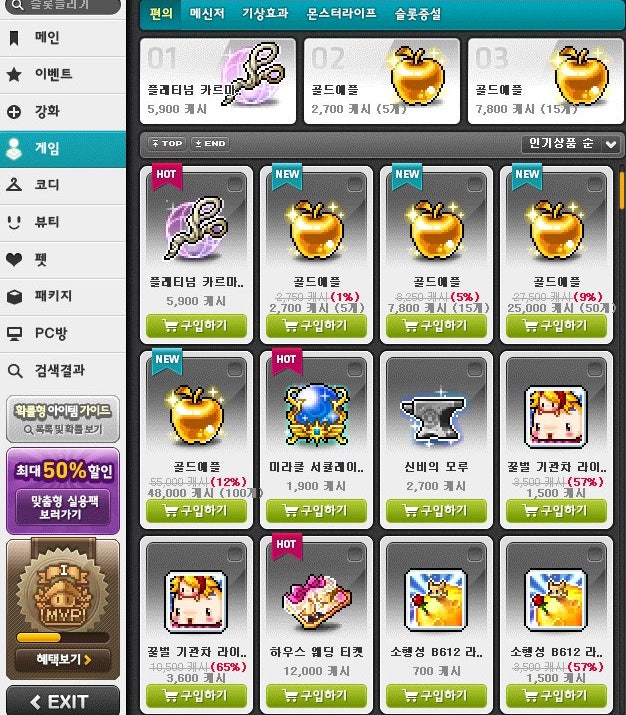
Task: Tick the 신비의 모루 item checkbox
Action: (x=475, y=370)
